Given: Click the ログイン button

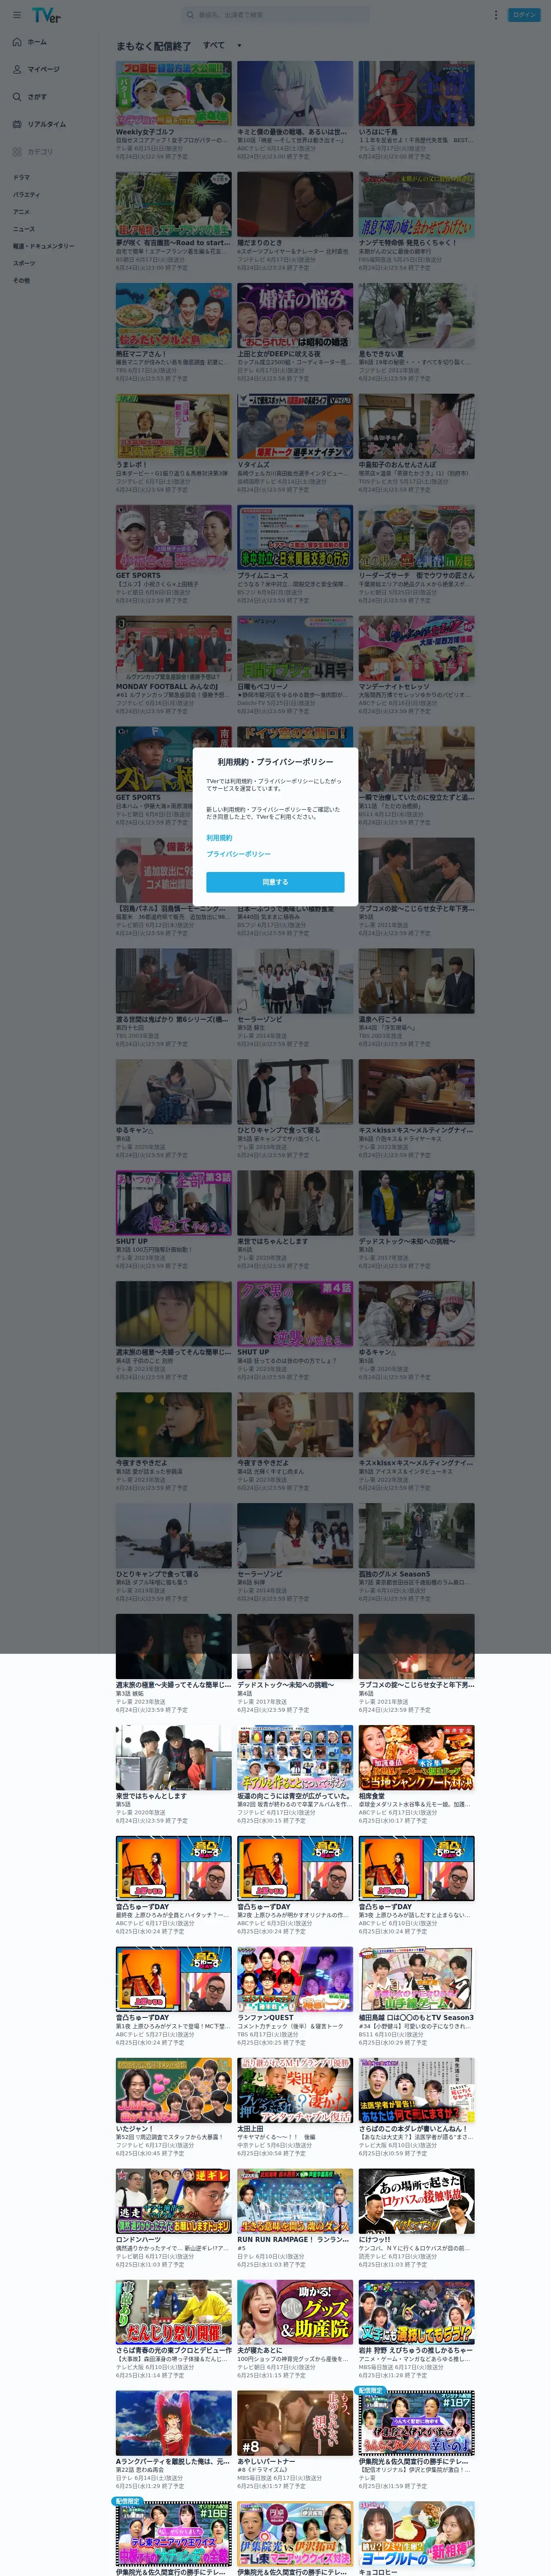Looking at the screenshot, I should click(x=525, y=15).
